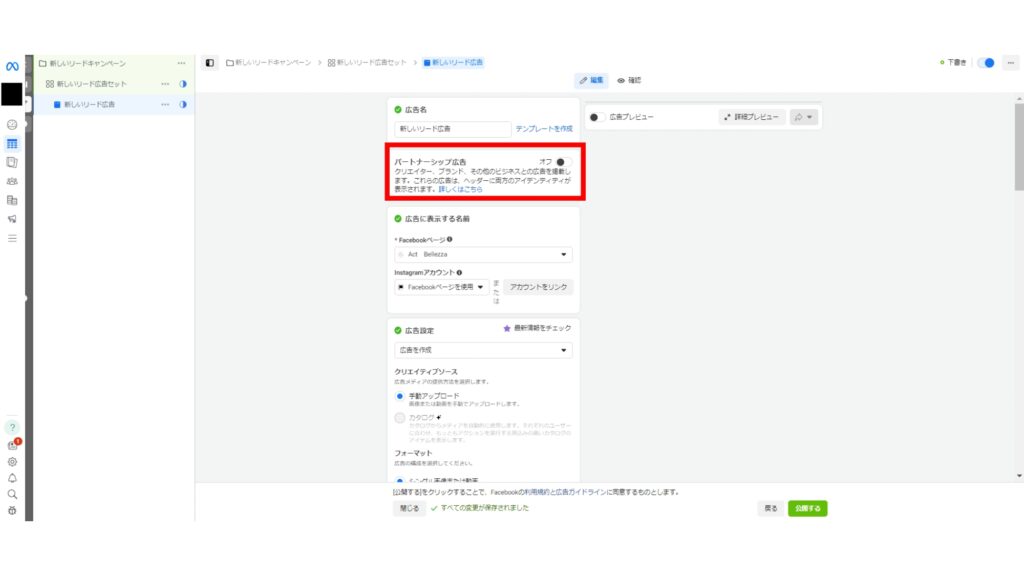The width and height of the screenshot is (1024, 576).
Task: Click the help question mark icon
Action: (x=12, y=446)
